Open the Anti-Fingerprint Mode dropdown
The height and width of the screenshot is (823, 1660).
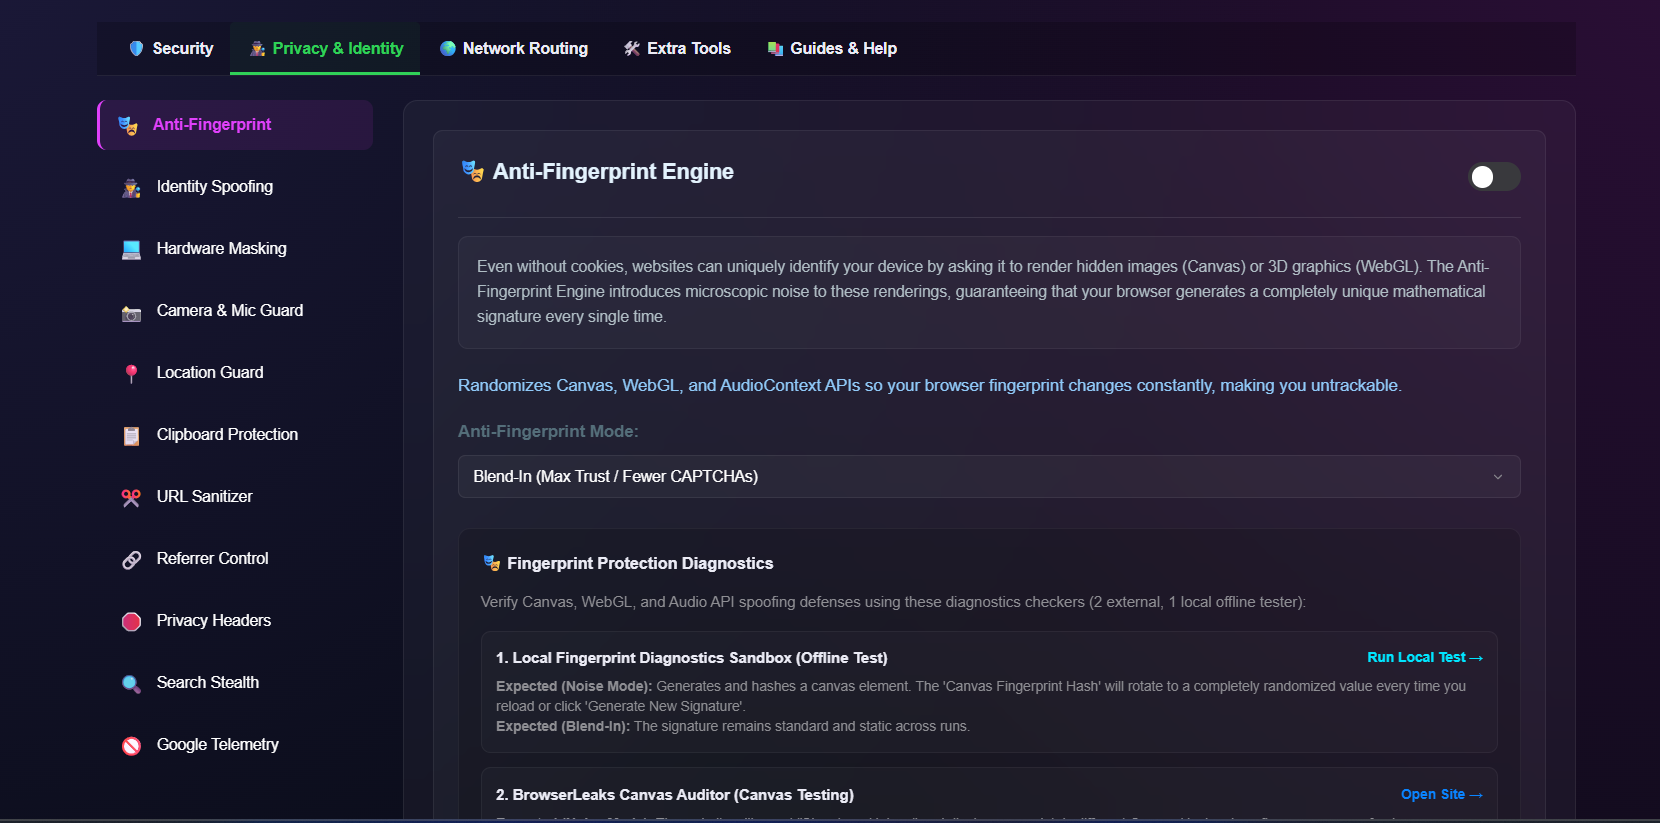pos(989,476)
